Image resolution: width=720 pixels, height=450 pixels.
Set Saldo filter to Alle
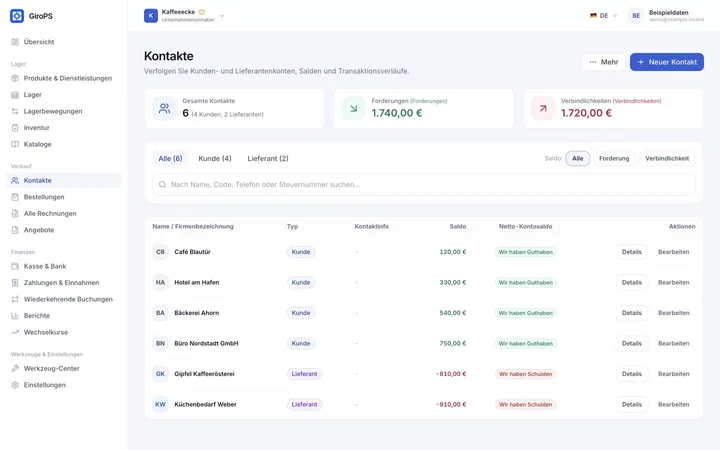(x=578, y=158)
